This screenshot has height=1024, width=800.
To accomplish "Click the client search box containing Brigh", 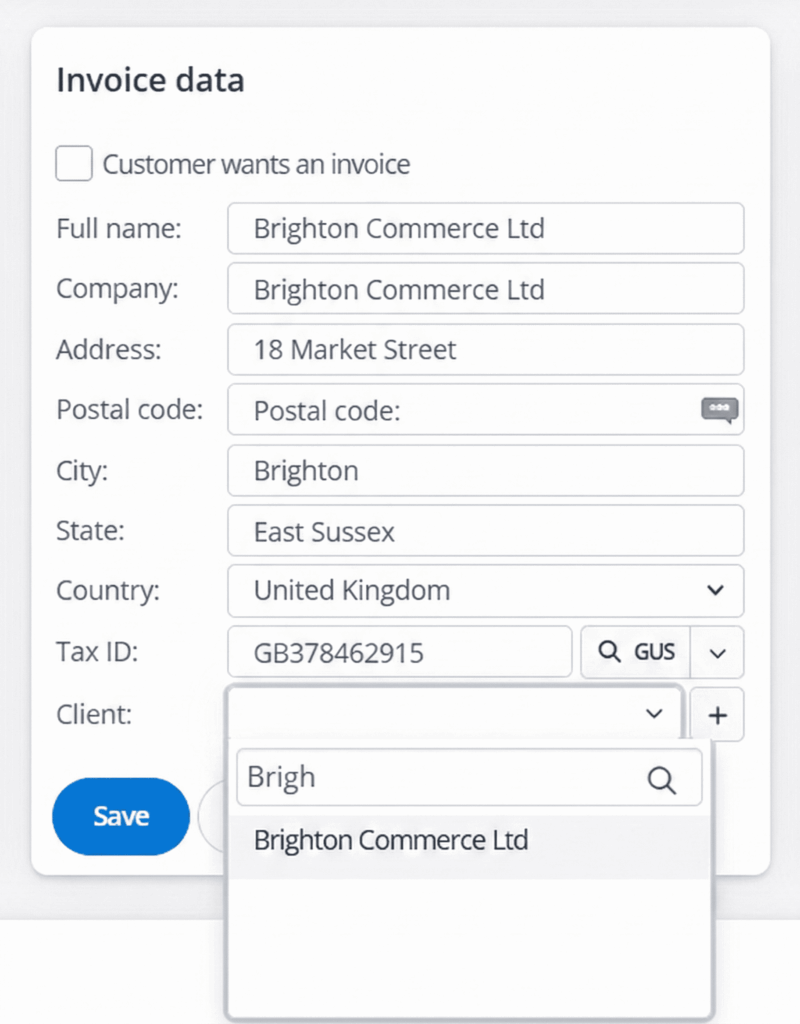I will coord(440,778).
